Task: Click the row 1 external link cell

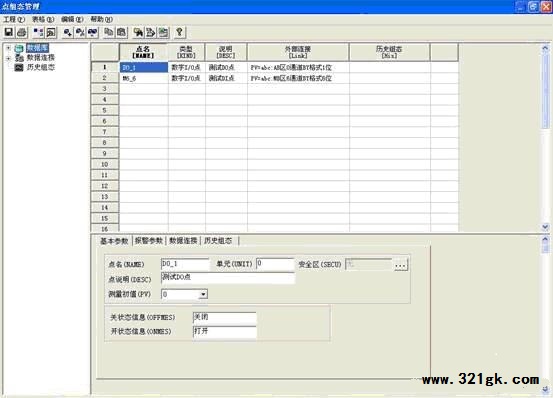Action: [298, 67]
